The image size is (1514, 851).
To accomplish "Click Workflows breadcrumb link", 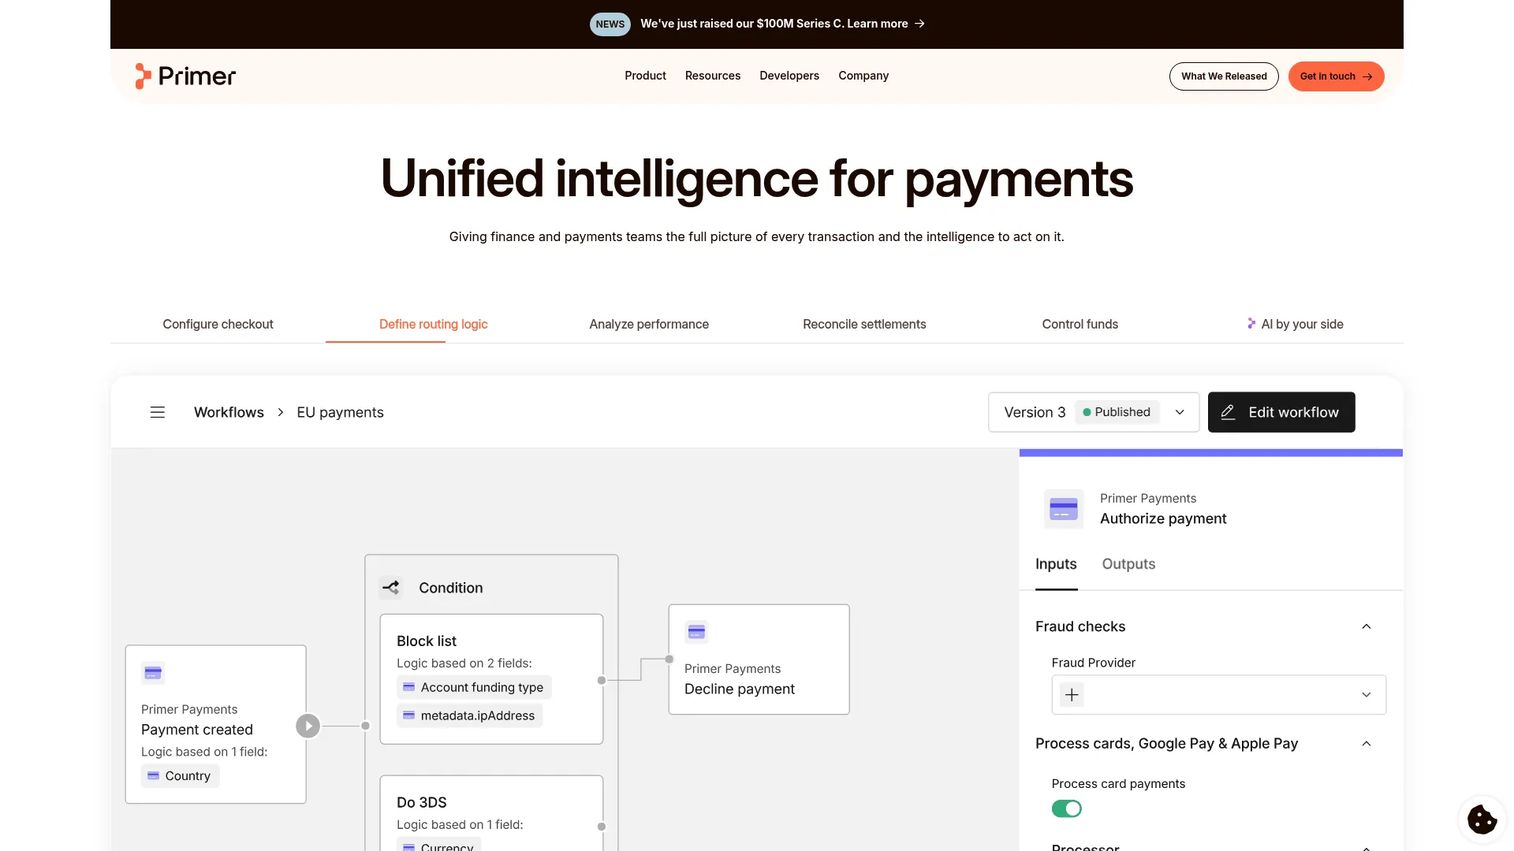I will [229, 412].
